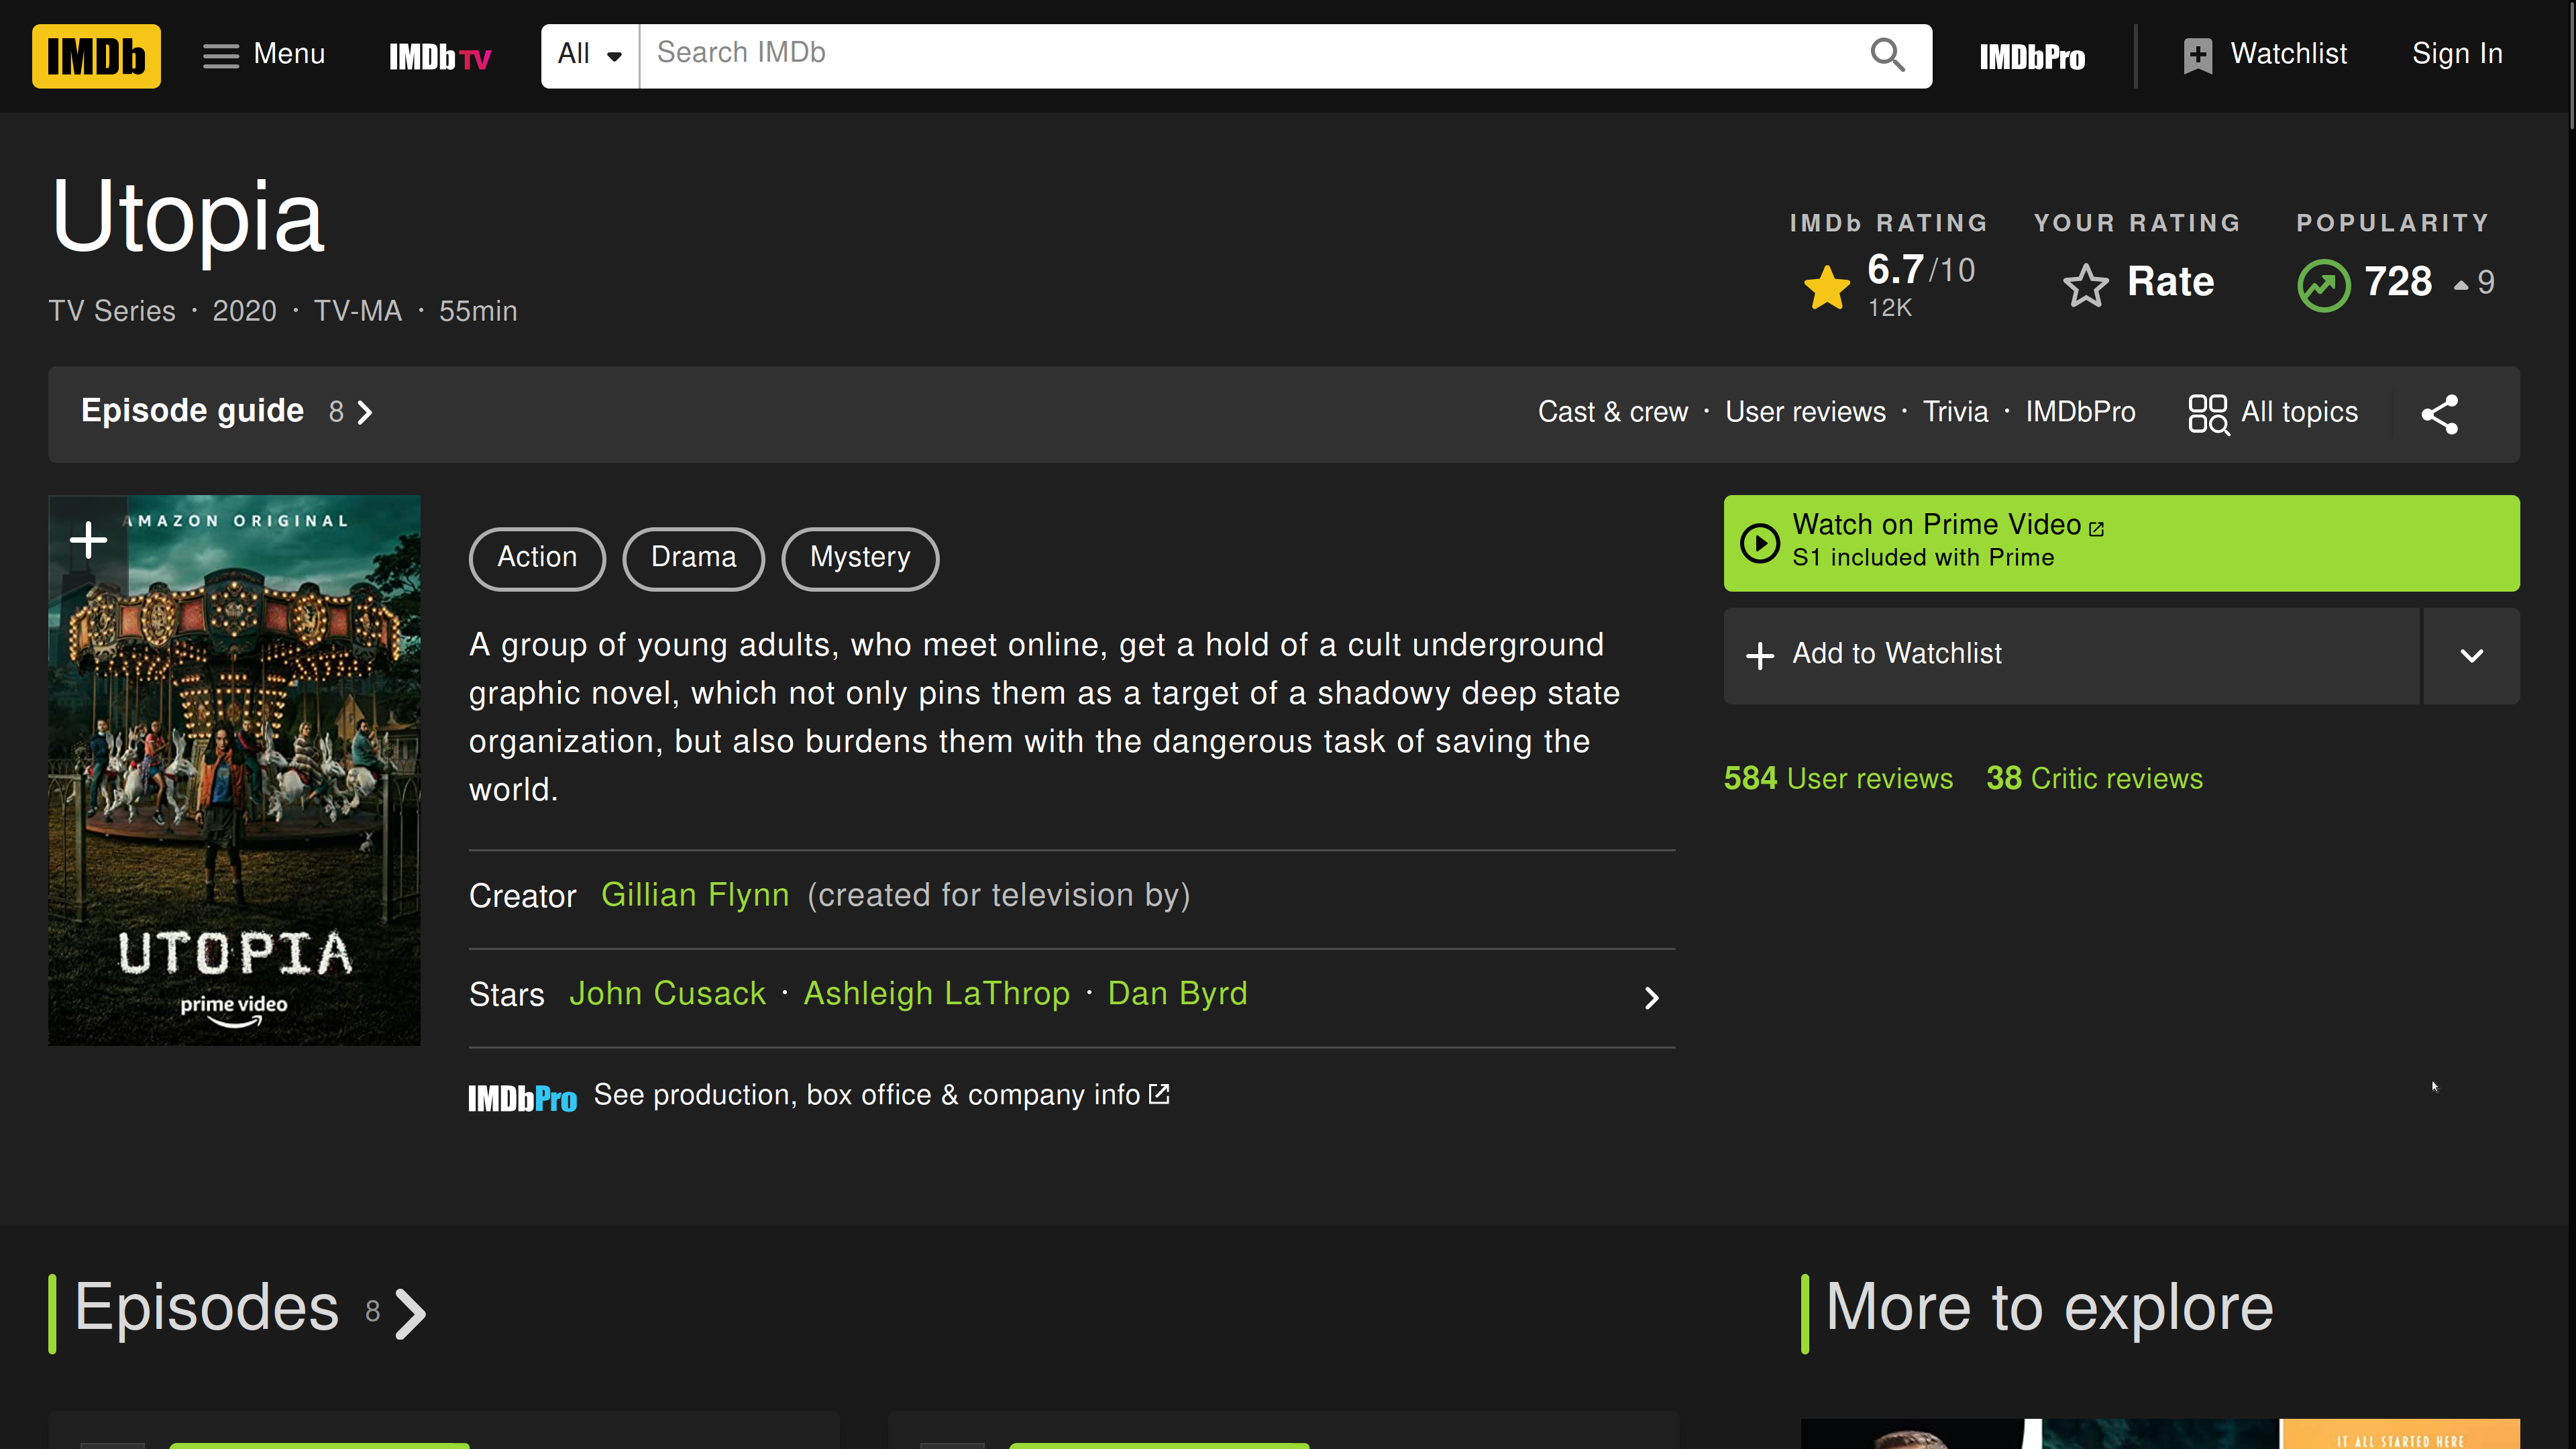Select the Mystery genre chip
This screenshot has width=2576, height=1449.
(860, 558)
